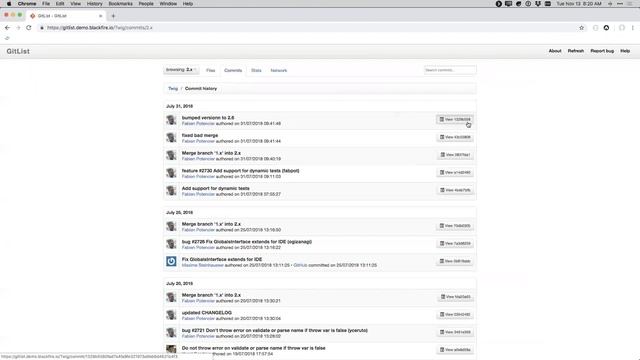Click the 'July 25, 2018' date heading
Screen dimensions: 640x360
[179, 213]
